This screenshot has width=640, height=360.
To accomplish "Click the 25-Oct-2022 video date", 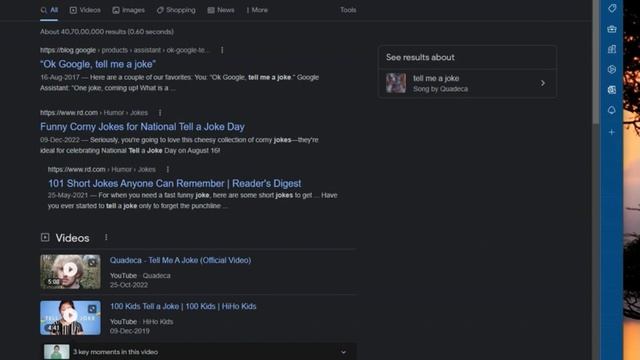I will [129, 285].
